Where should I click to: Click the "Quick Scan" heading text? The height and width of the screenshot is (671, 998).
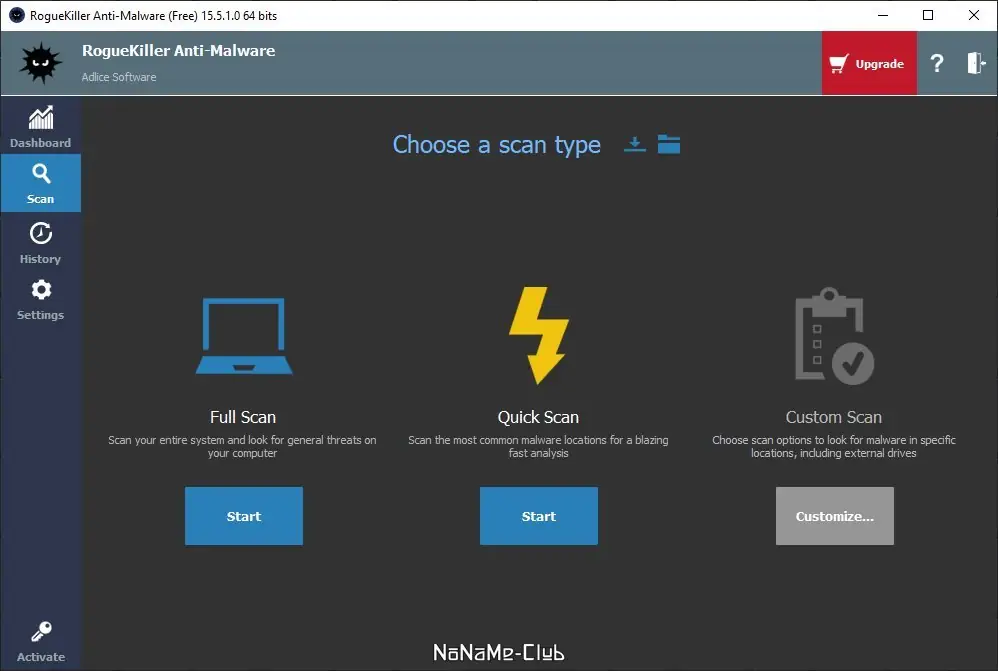click(x=538, y=417)
